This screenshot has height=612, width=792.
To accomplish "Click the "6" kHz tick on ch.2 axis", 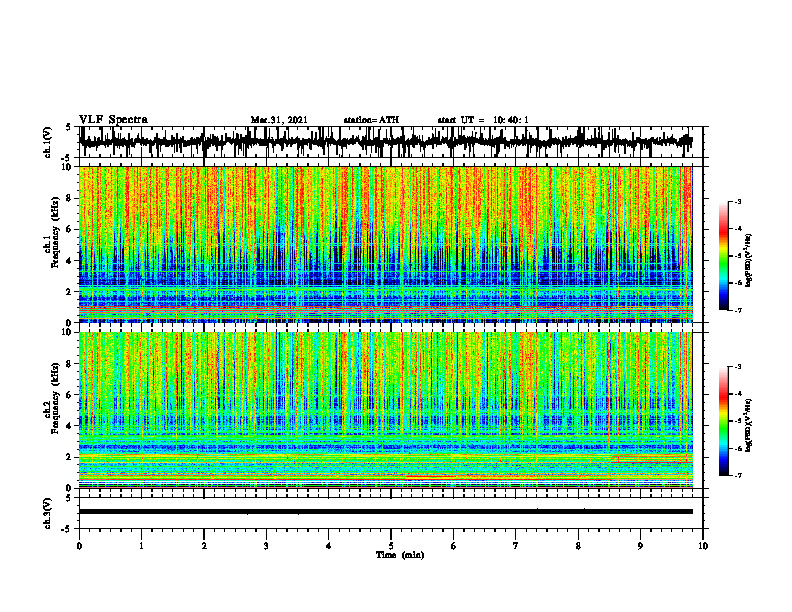I will point(69,395).
